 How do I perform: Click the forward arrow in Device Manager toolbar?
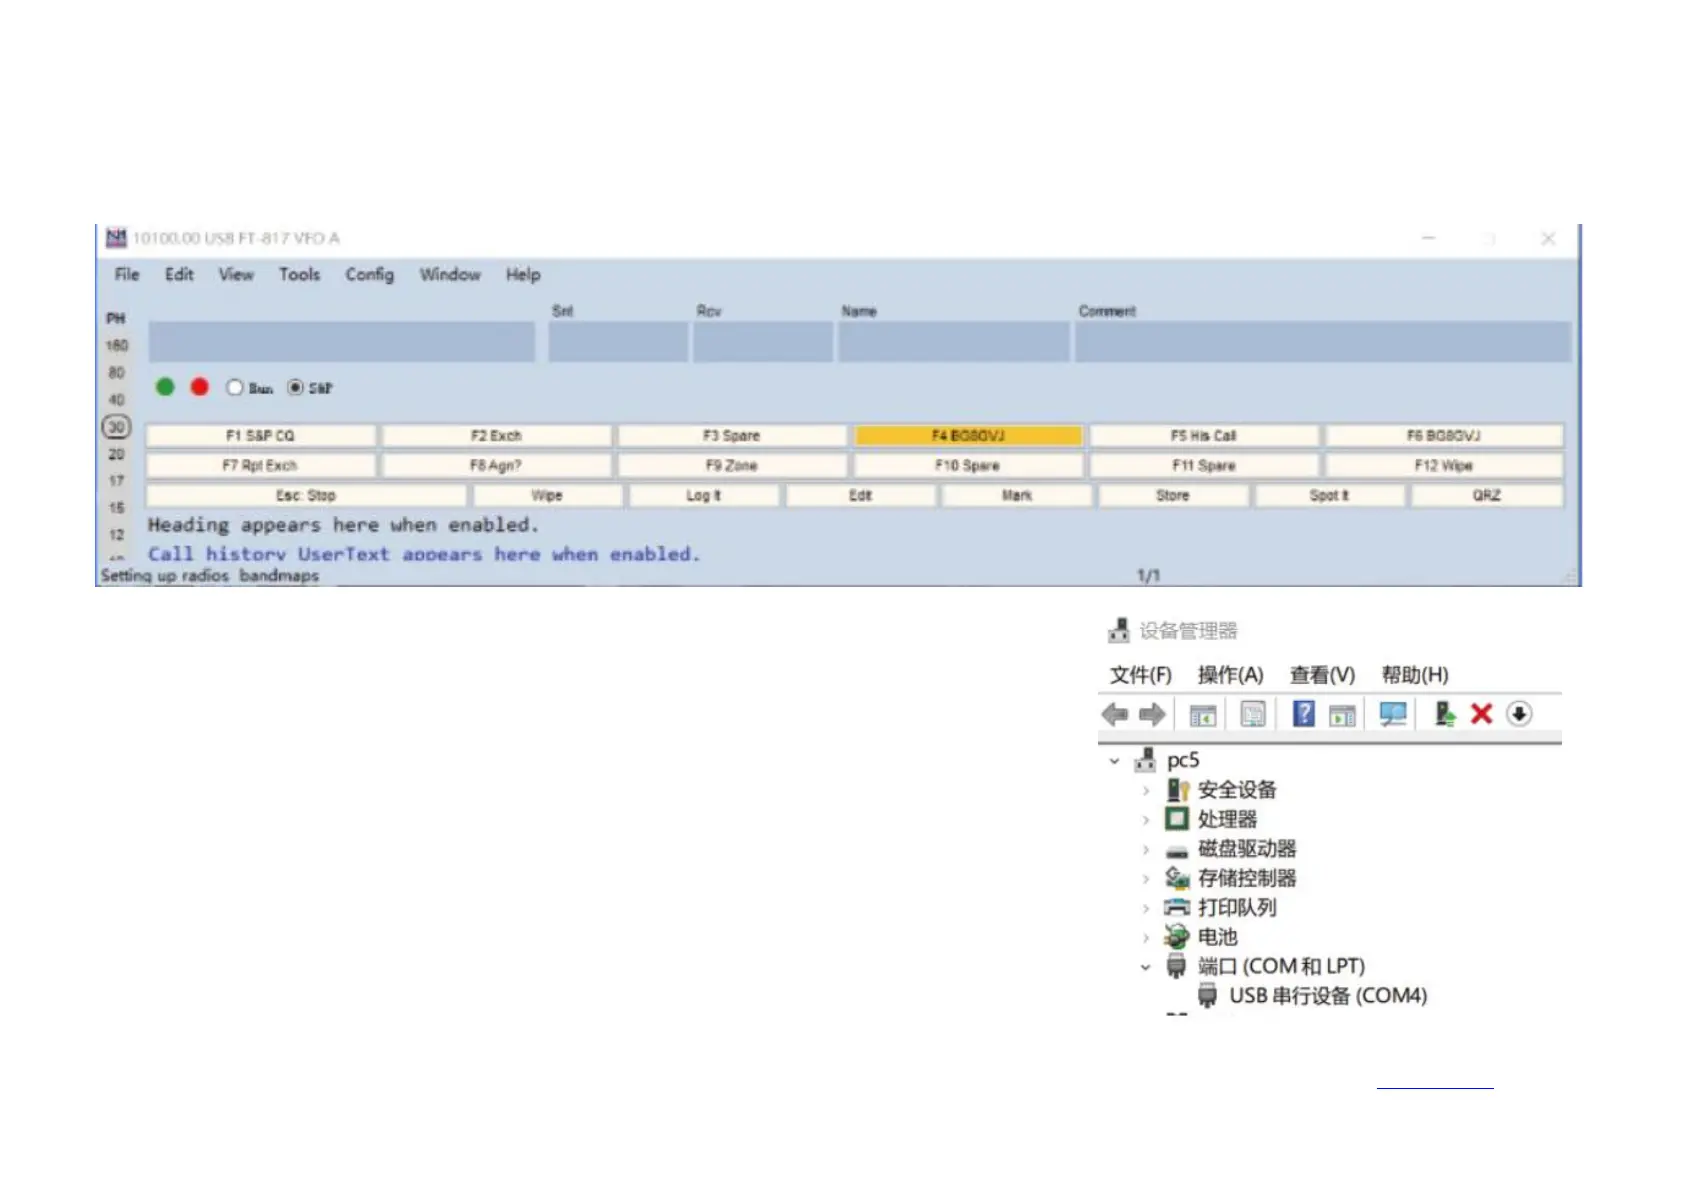[x=1152, y=714]
